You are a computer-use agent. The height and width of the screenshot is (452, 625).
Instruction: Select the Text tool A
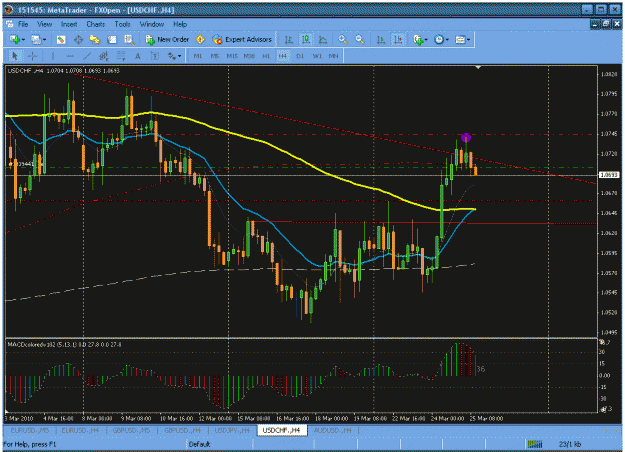[x=138, y=56]
